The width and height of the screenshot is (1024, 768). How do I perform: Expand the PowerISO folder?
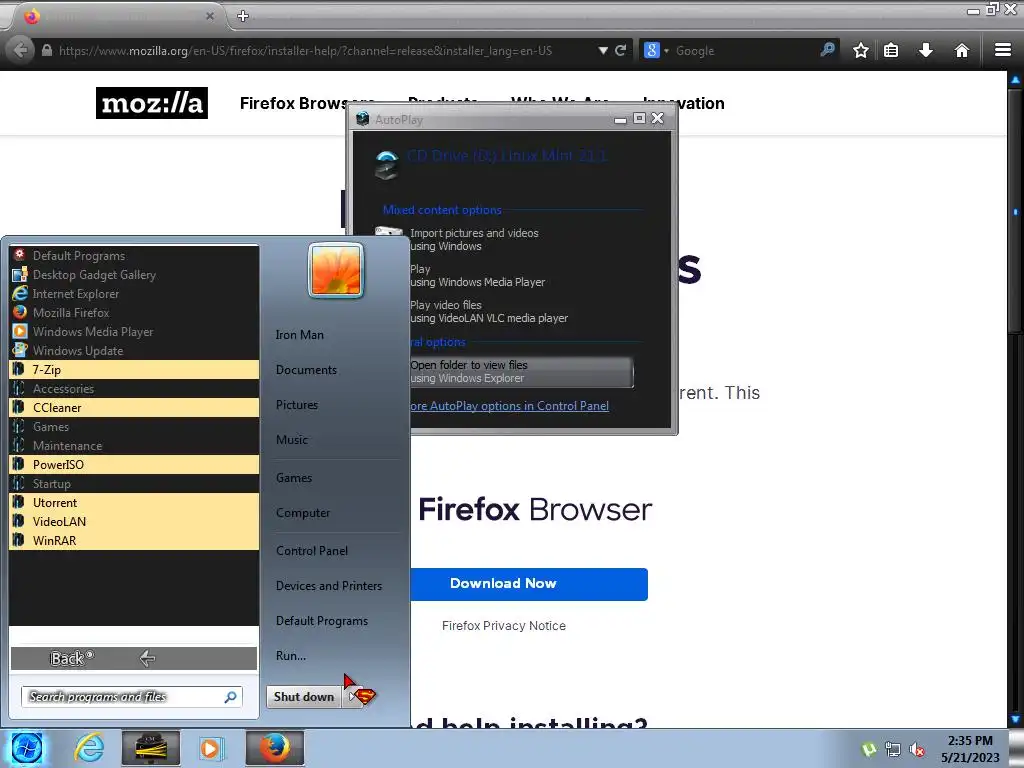coord(134,464)
